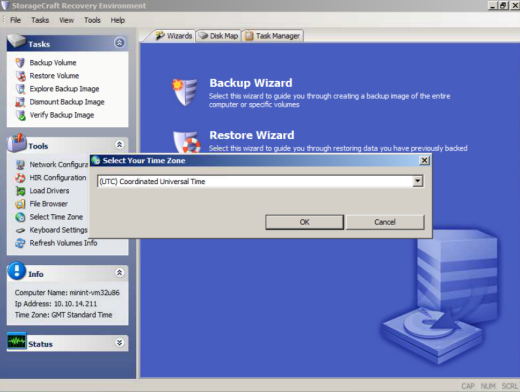Open the Tools menu
The height and width of the screenshot is (392, 520).
pyautogui.click(x=92, y=20)
